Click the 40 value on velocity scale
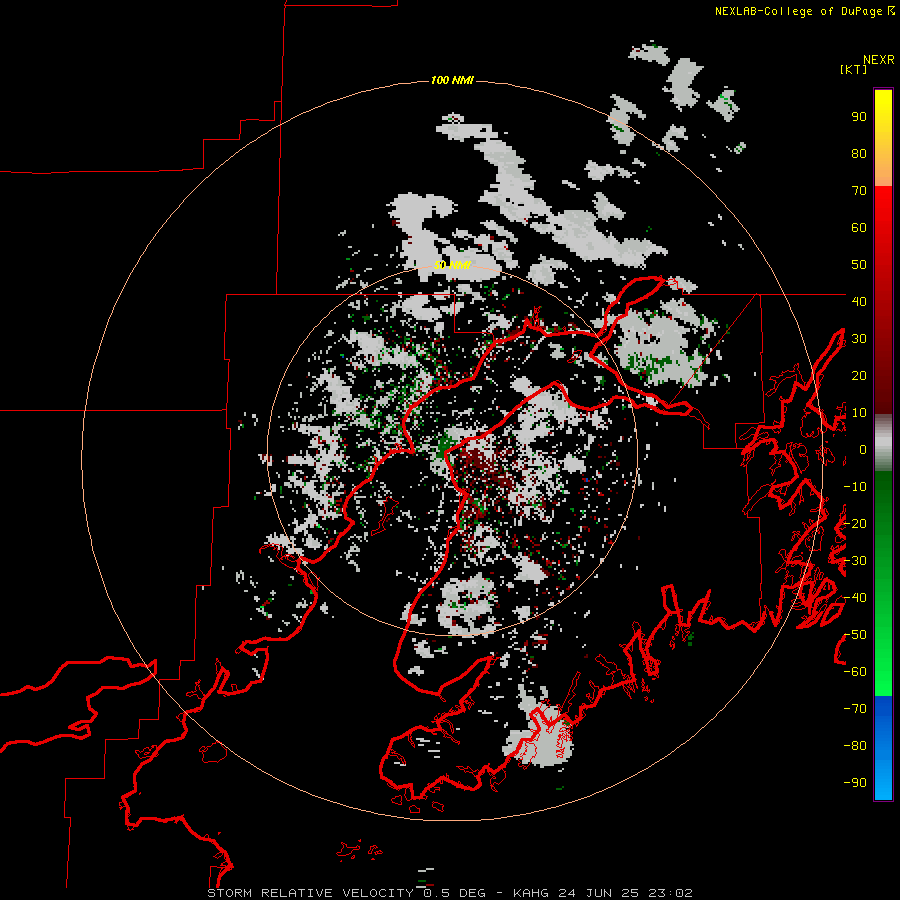 (x=859, y=301)
